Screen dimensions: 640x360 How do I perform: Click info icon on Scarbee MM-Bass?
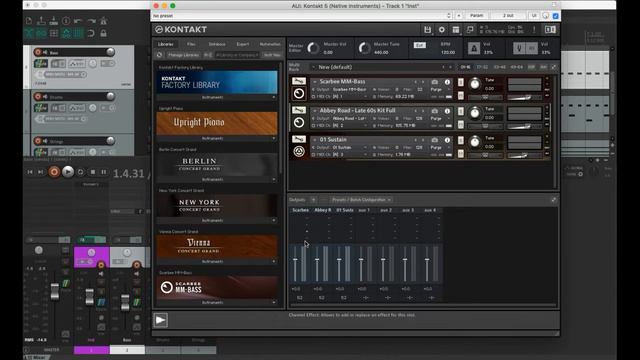[x=447, y=82]
